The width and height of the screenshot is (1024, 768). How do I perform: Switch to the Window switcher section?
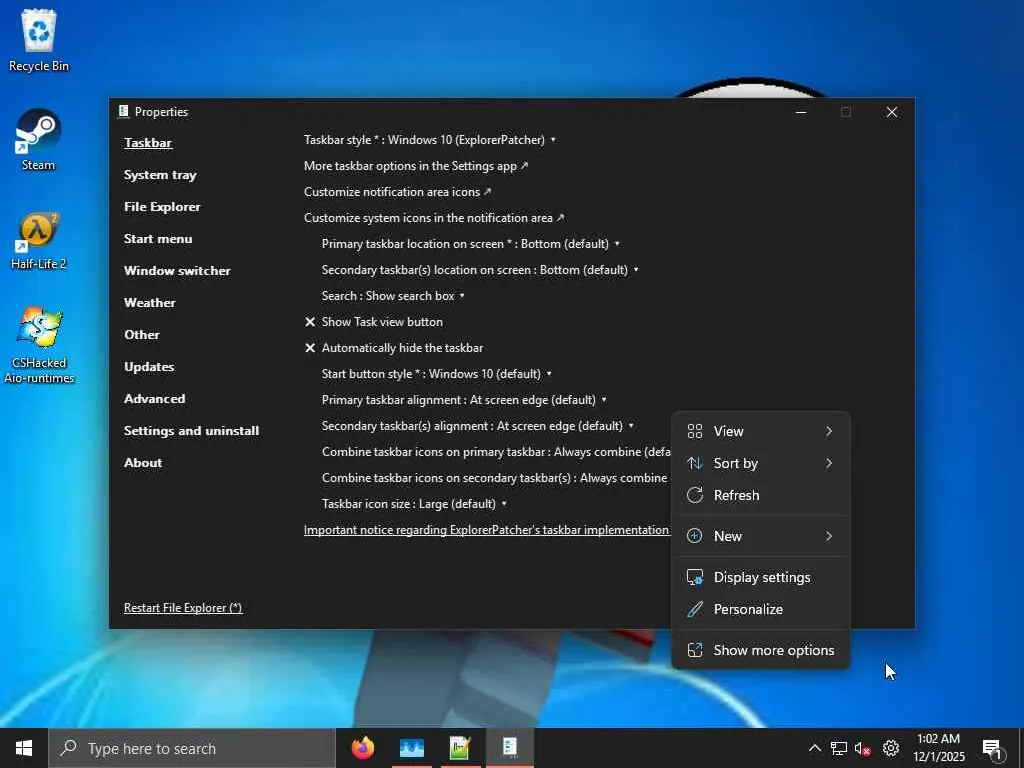(x=177, y=271)
